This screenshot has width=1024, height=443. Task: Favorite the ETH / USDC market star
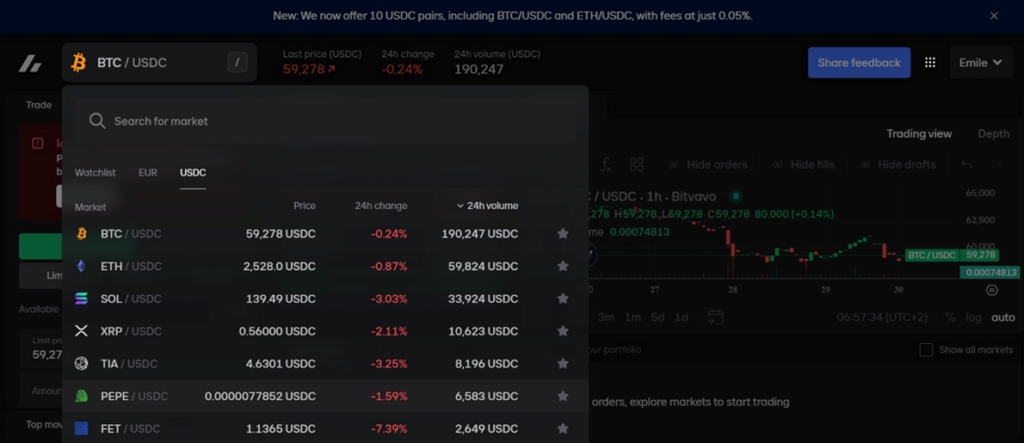[562, 266]
